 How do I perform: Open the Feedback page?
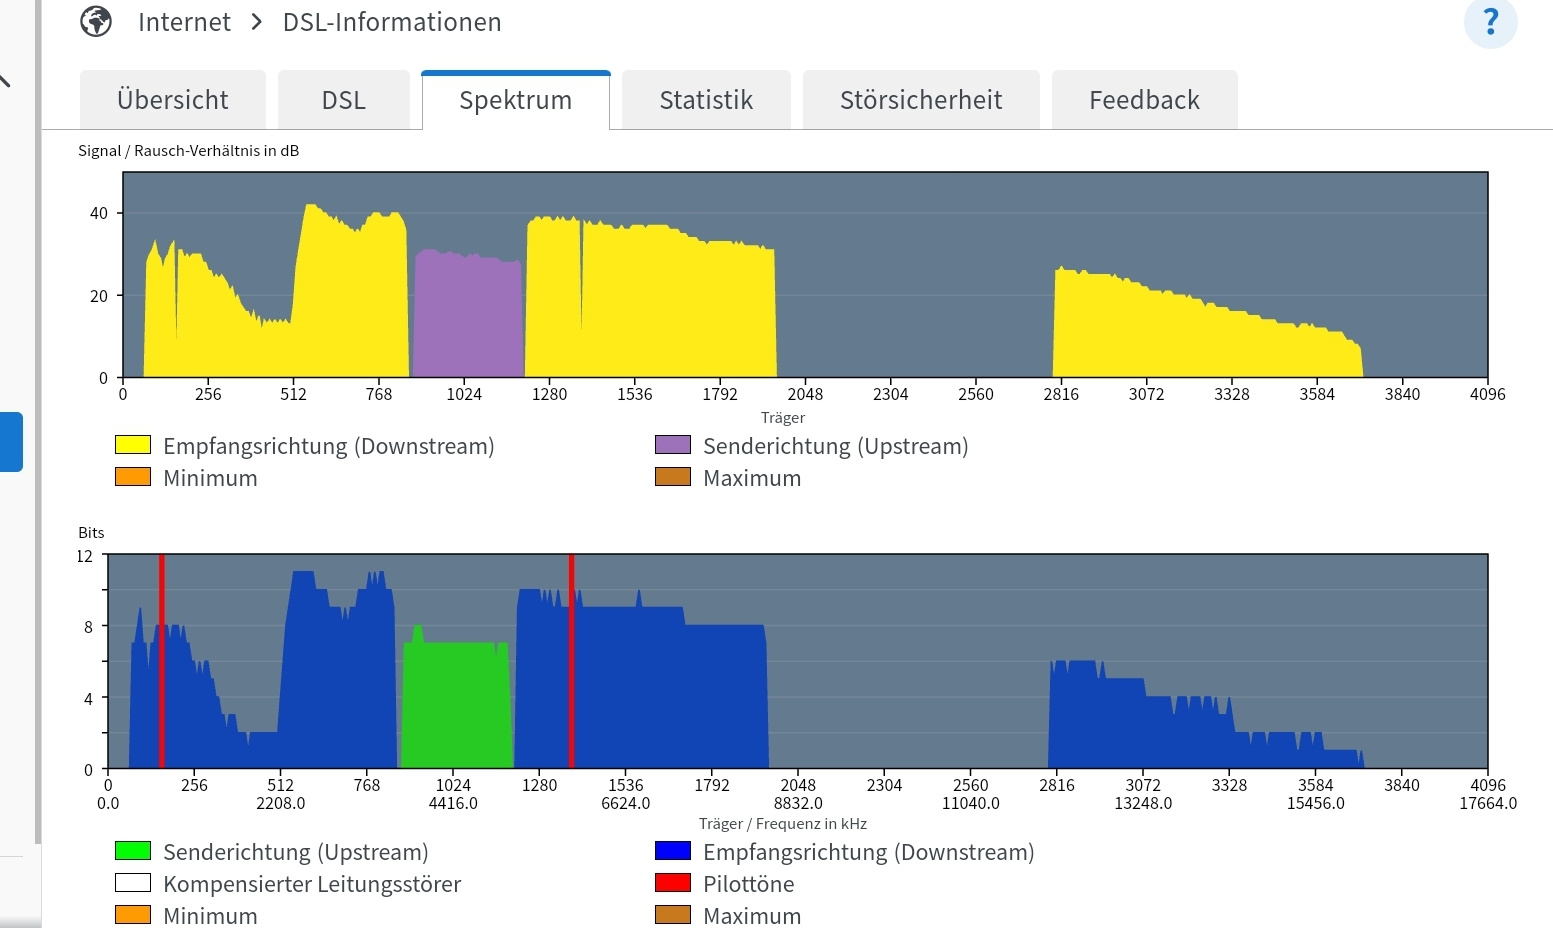pyautogui.click(x=1144, y=99)
